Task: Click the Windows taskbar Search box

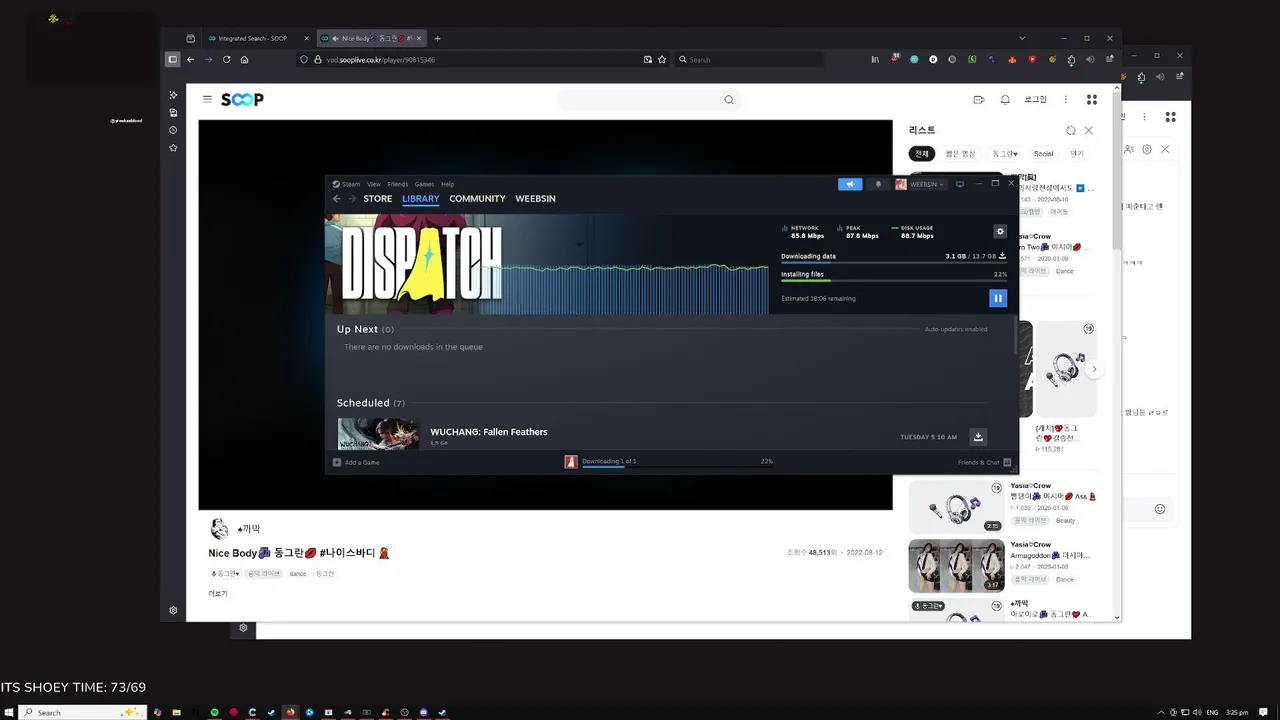Action: click(x=83, y=712)
